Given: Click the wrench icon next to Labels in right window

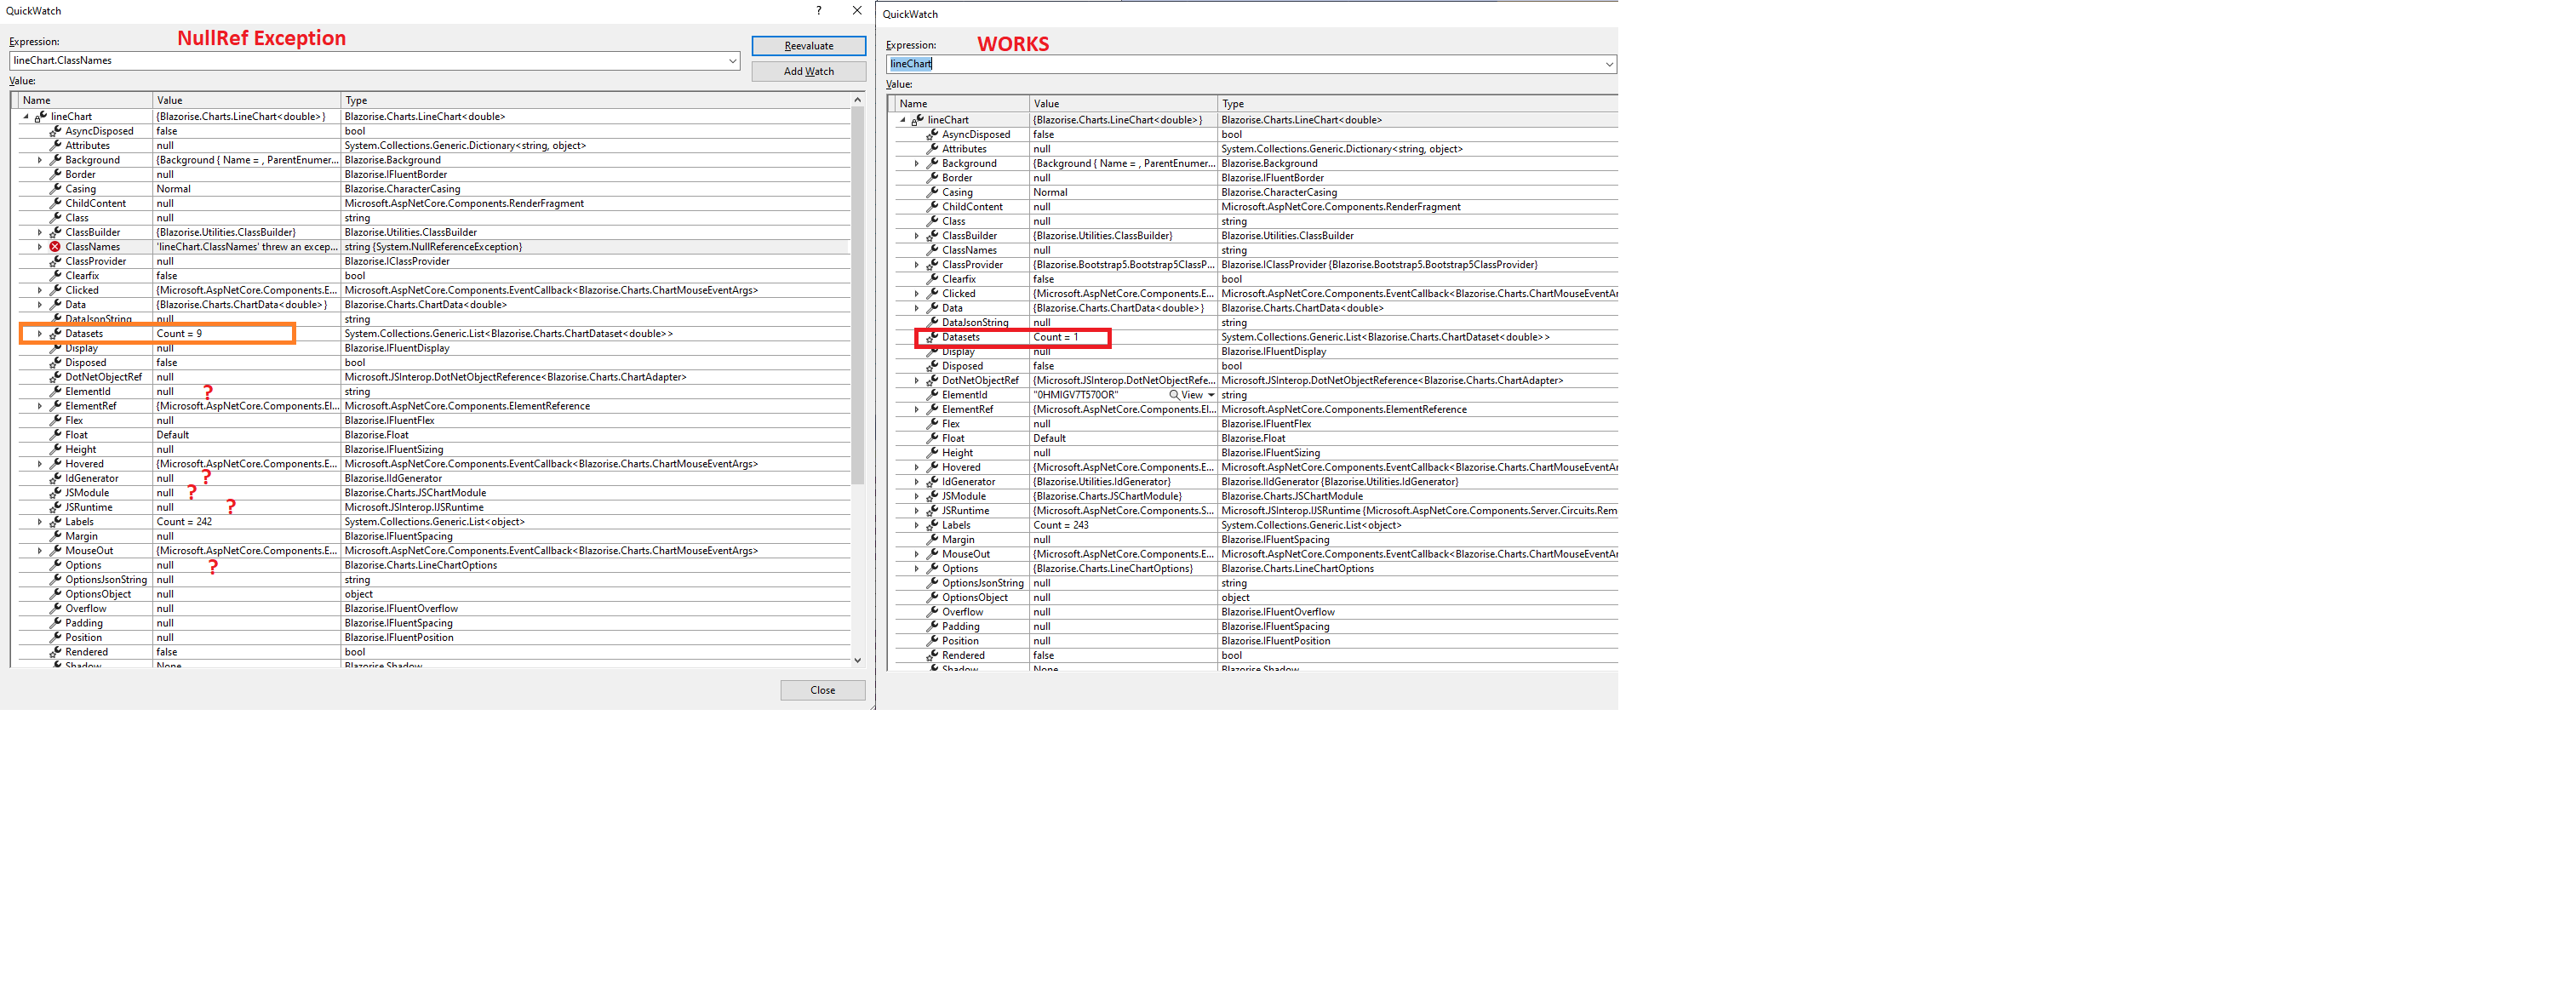Looking at the screenshot, I should (931, 525).
